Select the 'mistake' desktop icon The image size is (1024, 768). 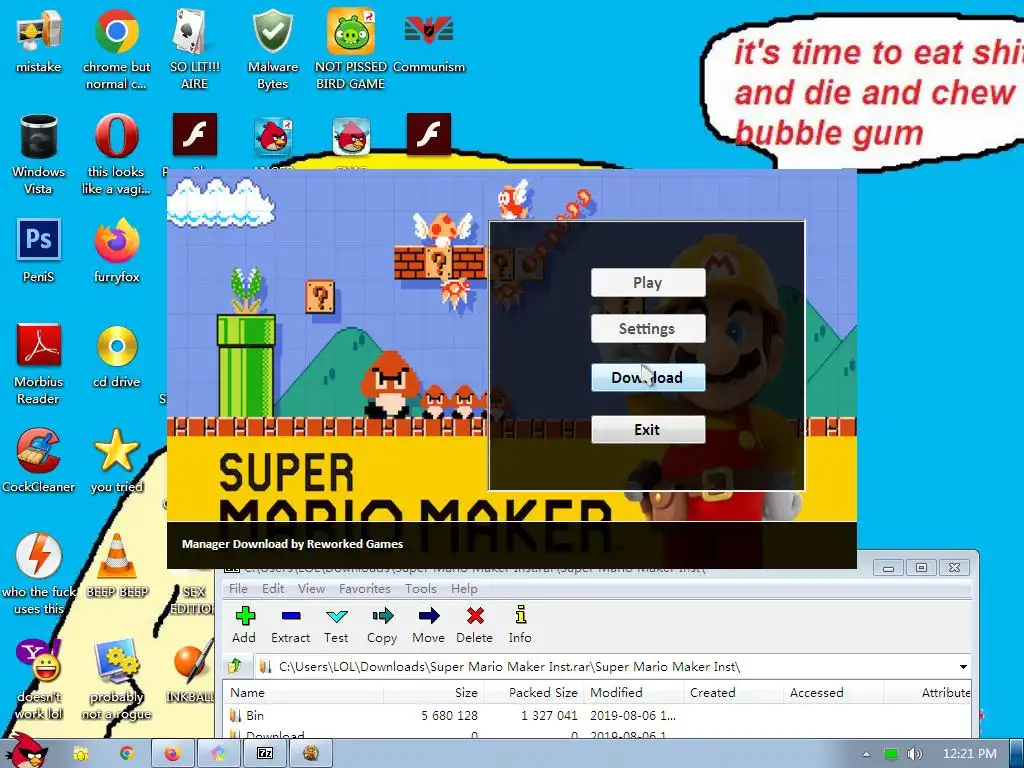click(39, 42)
